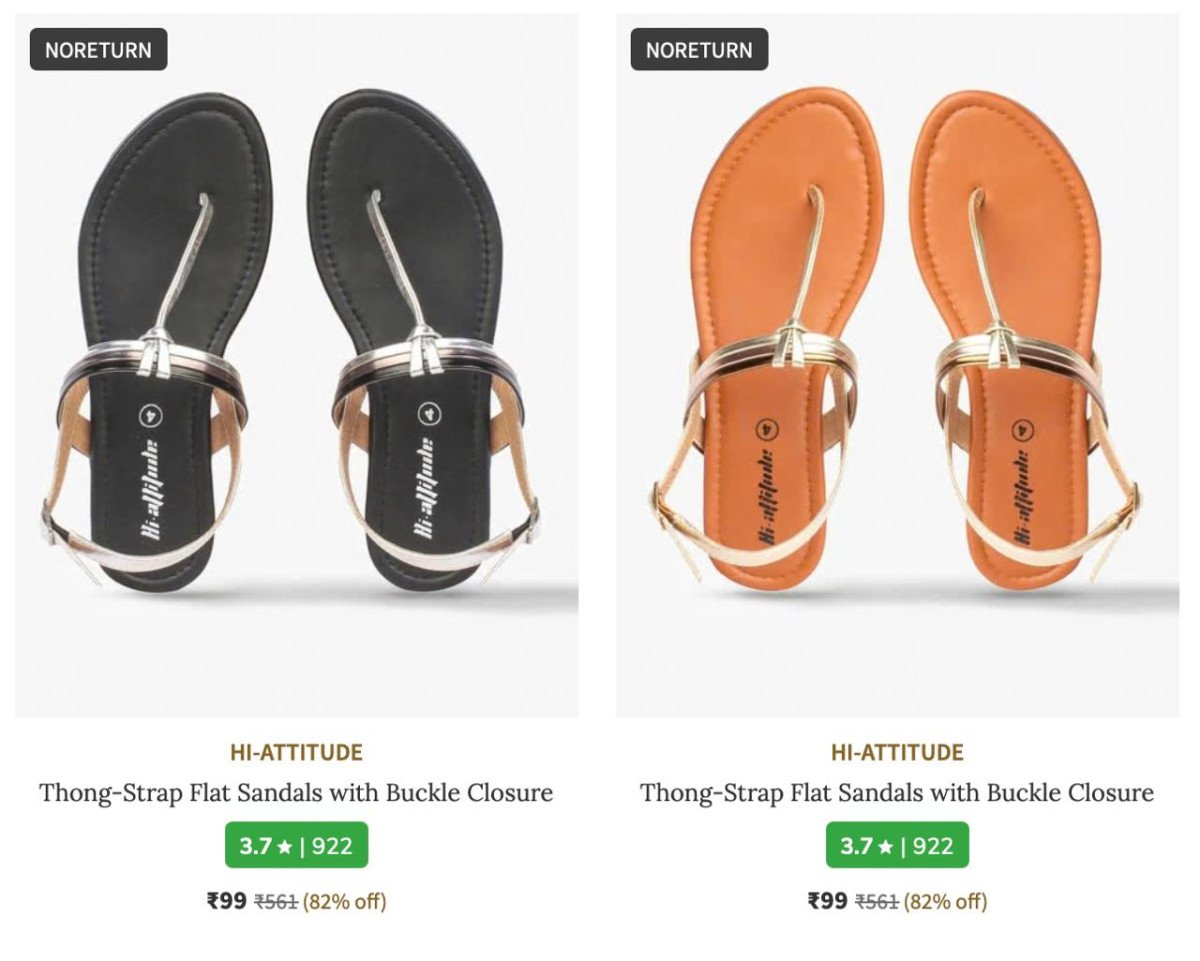This screenshot has width=1200, height=961.
Task: Select the black sandals' Thong-Strap Flat Sandals title
Action: (296, 793)
